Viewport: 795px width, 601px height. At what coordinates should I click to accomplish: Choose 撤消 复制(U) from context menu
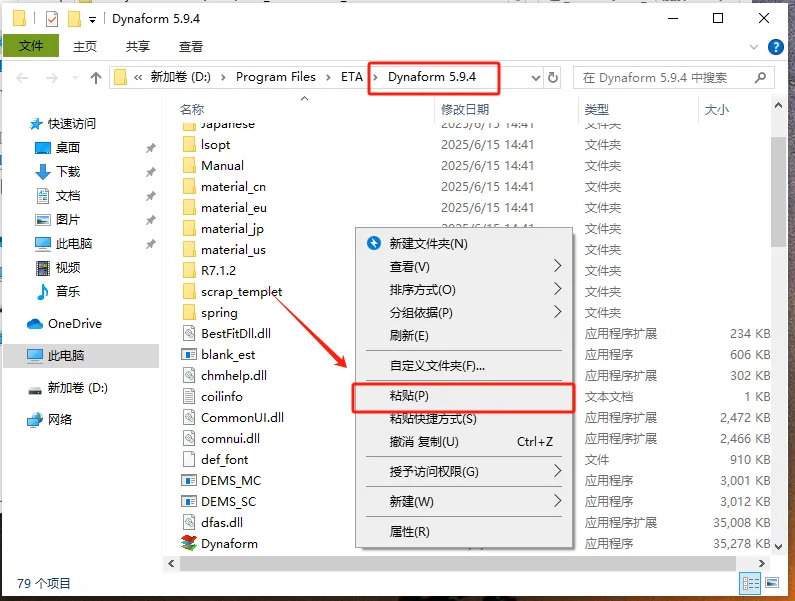(x=464, y=442)
